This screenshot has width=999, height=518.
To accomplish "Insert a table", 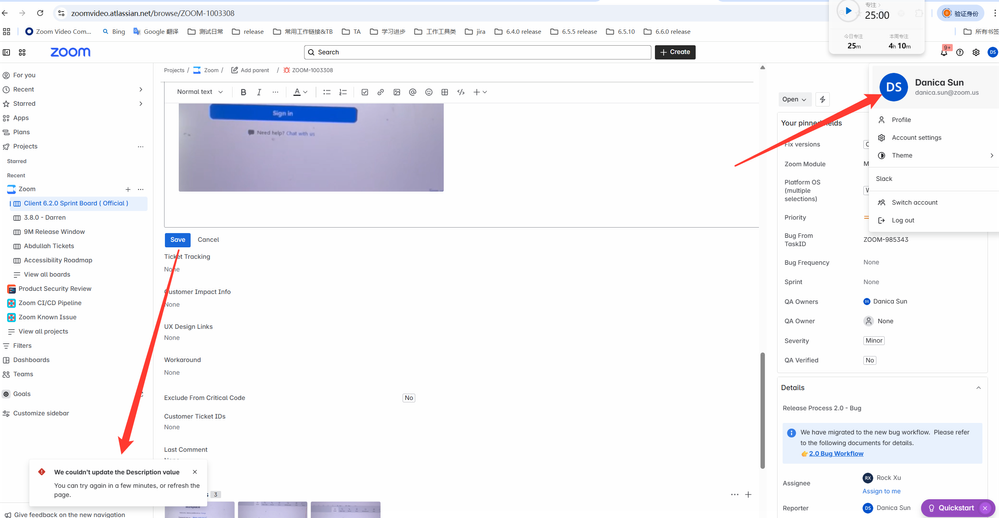I will click(445, 92).
